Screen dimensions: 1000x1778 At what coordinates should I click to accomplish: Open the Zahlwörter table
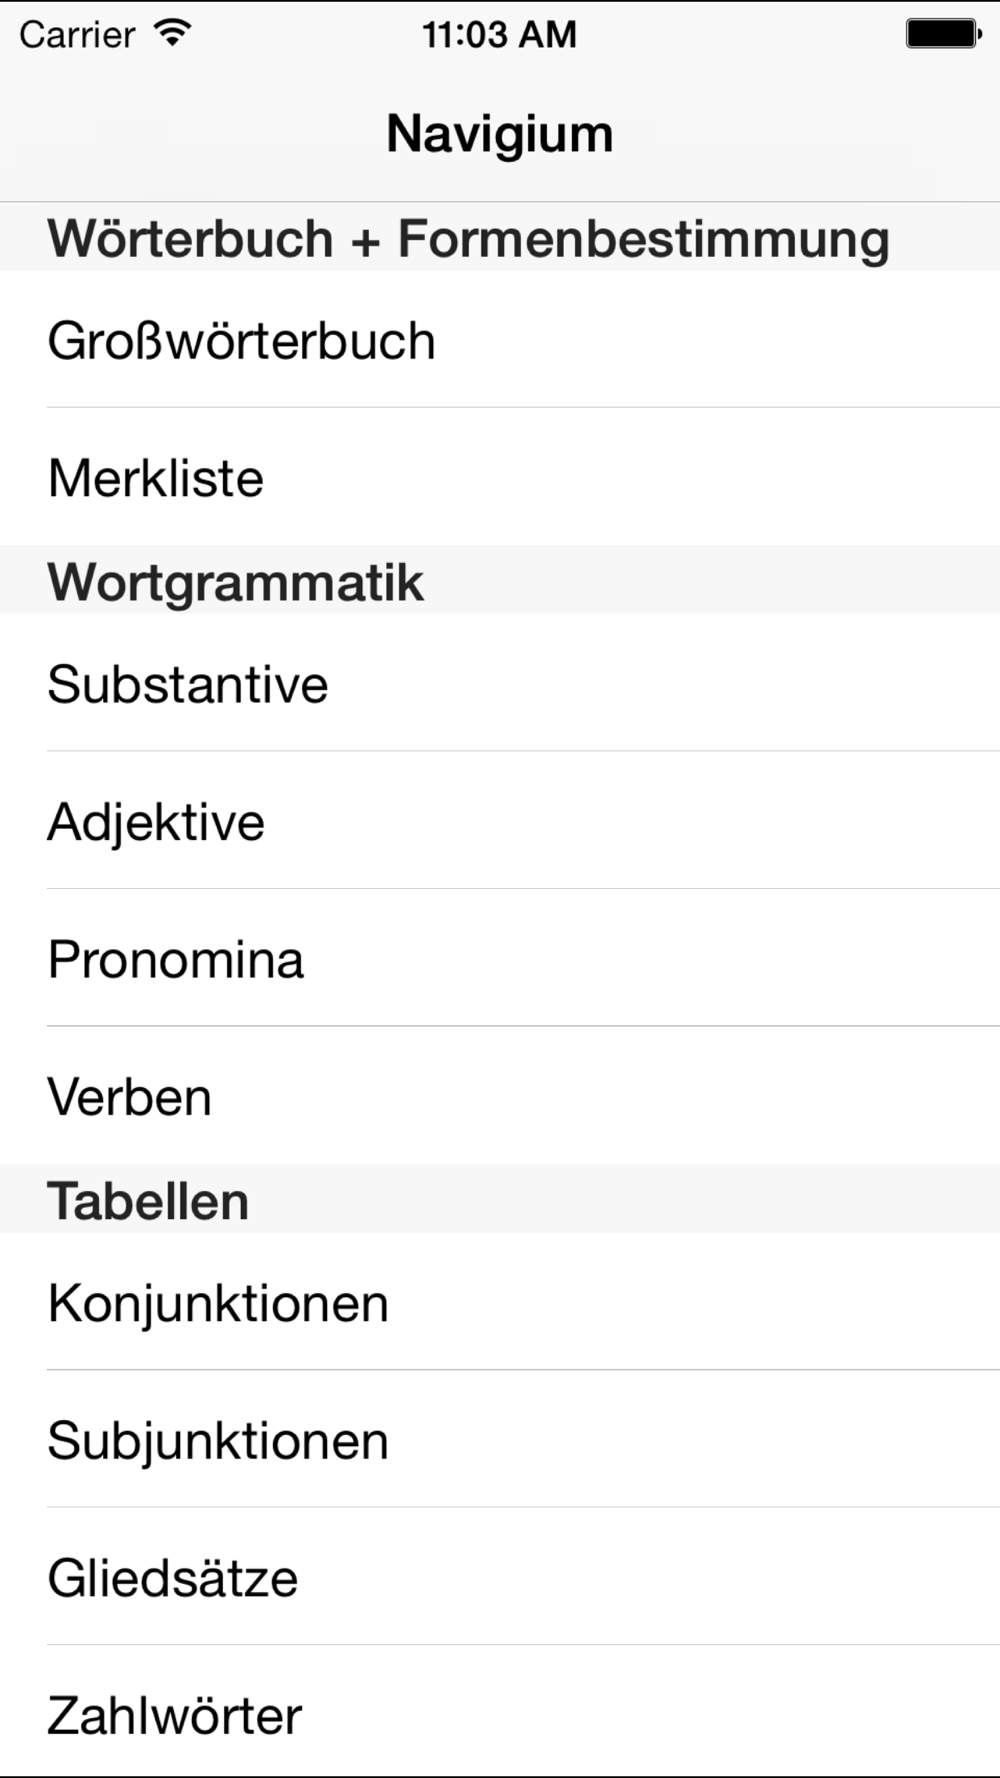pos(500,1712)
